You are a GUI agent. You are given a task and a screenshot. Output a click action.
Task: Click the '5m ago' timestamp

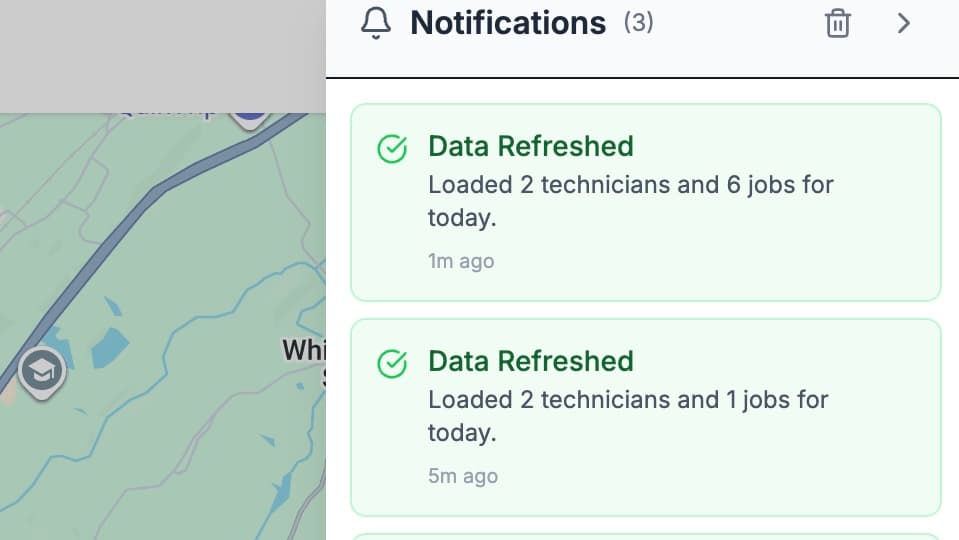coord(462,476)
